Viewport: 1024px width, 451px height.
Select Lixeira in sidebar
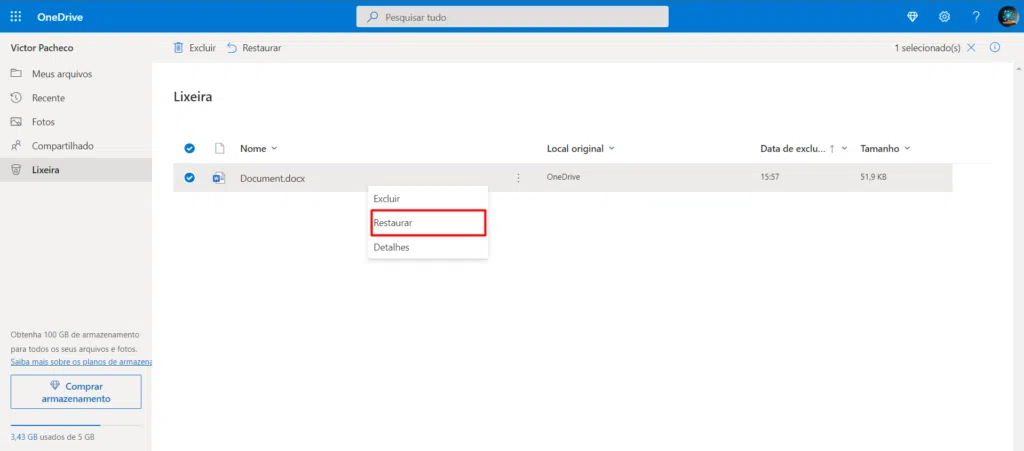(x=76, y=170)
